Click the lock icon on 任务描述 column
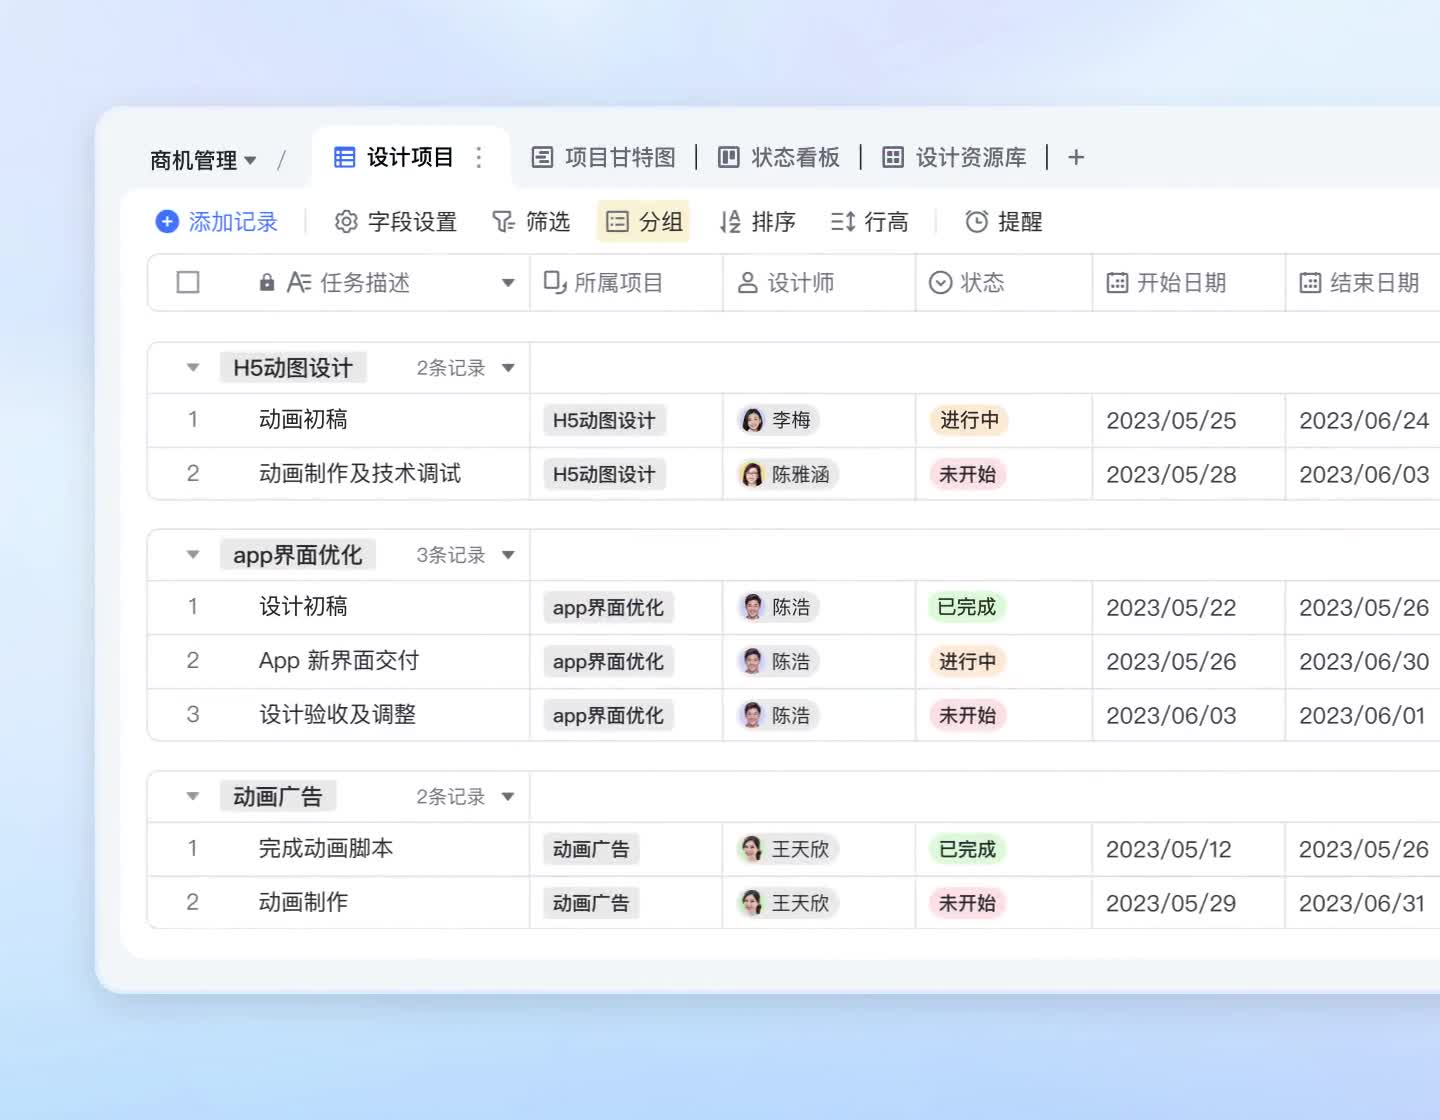 [x=266, y=283]
